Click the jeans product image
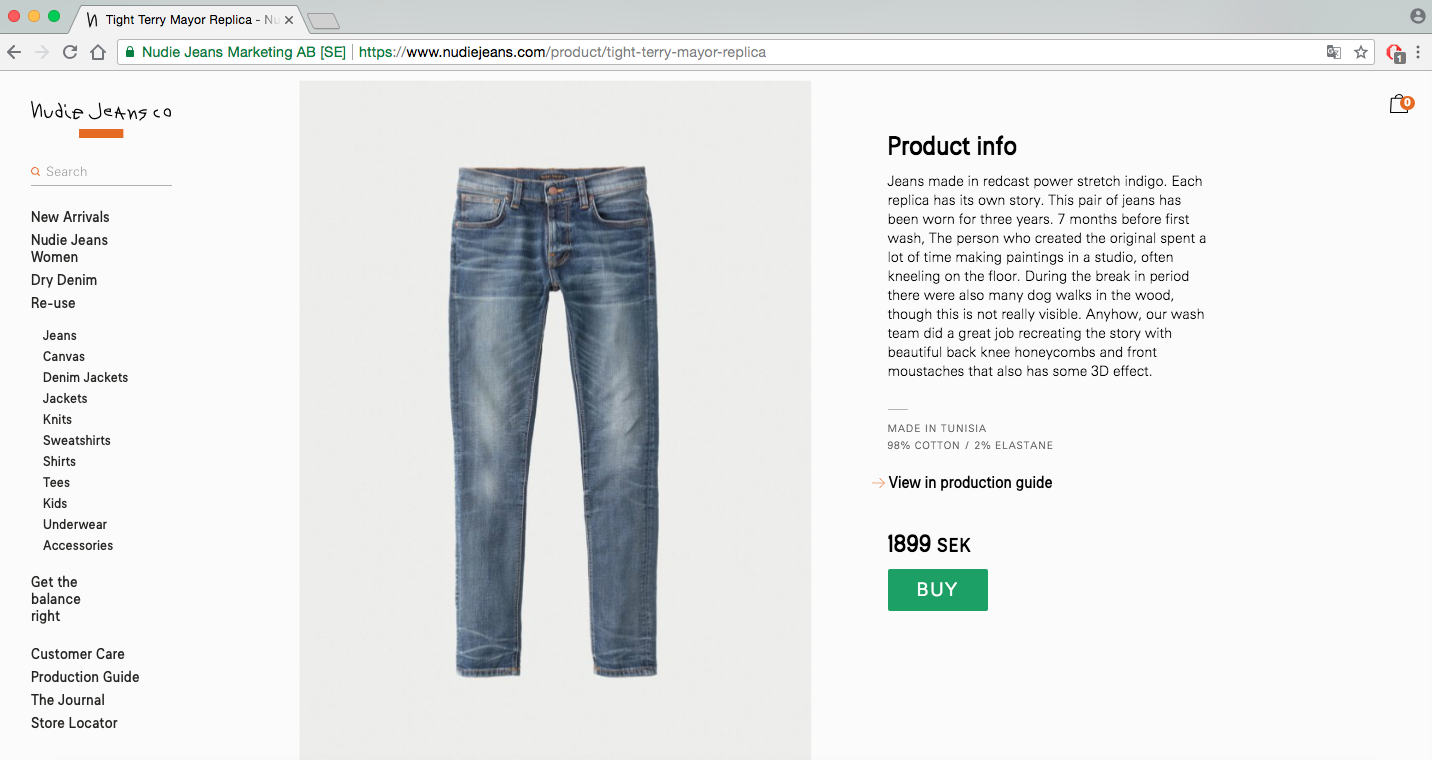Viewport: 1432px width, 760px height. [555, 420]
